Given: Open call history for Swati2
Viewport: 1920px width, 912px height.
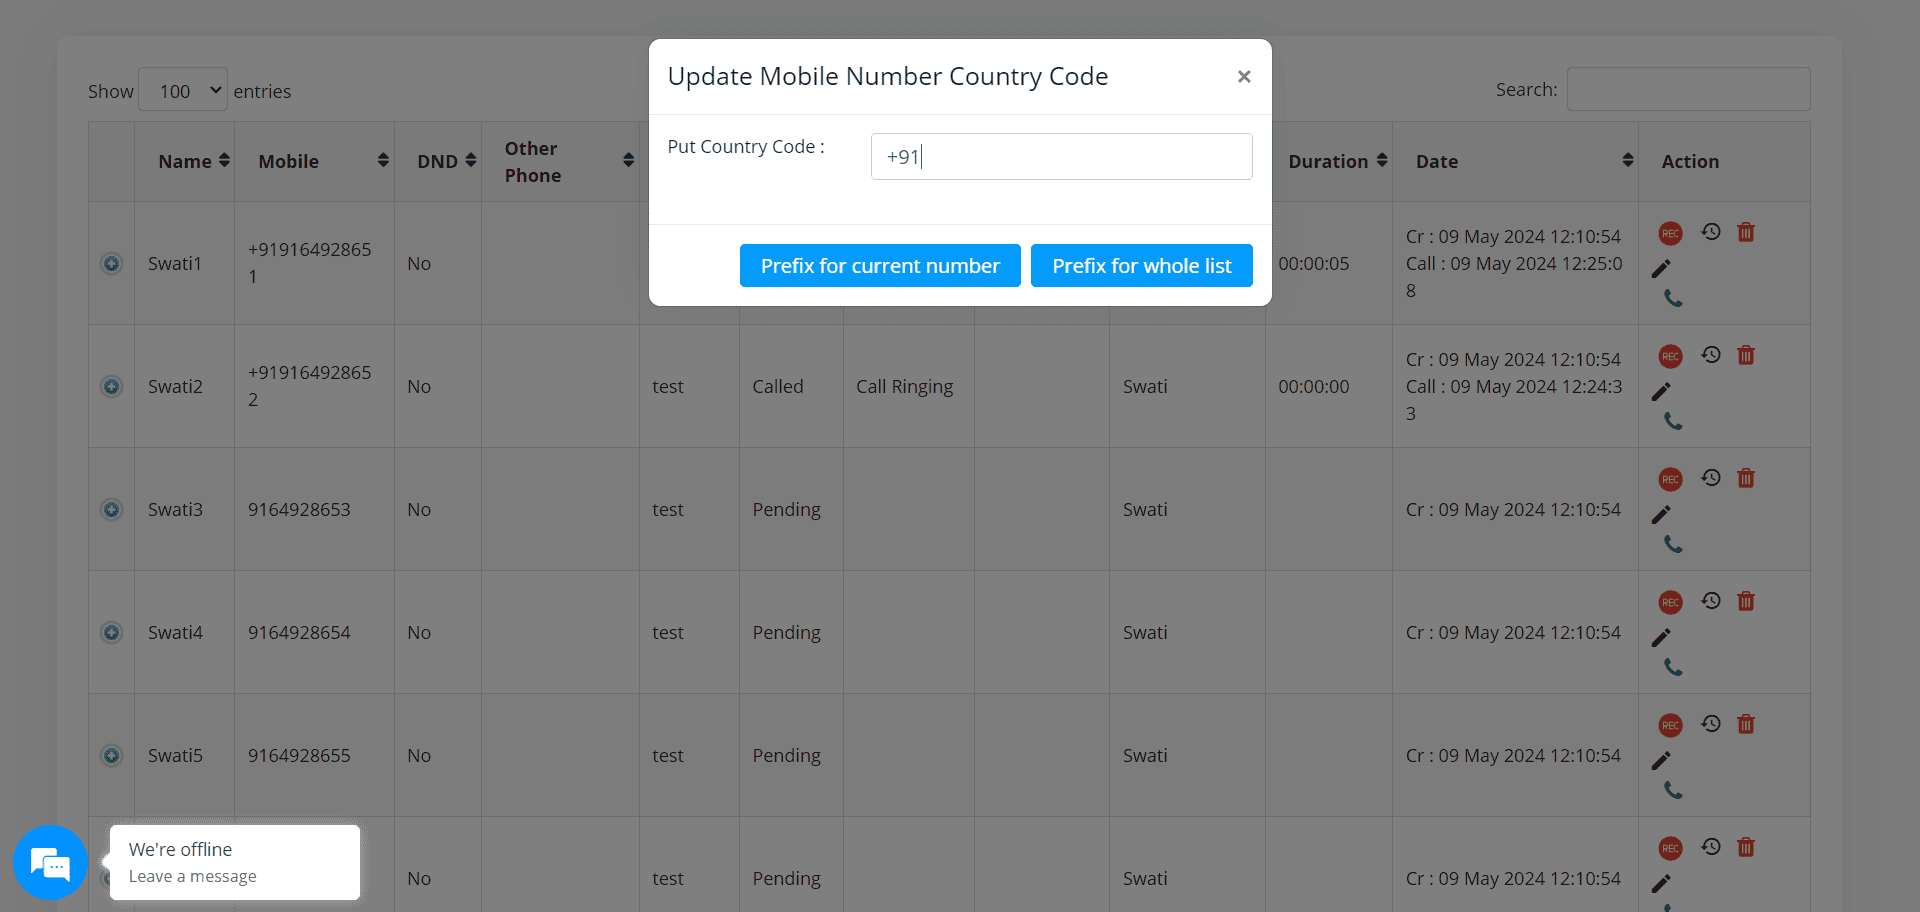Looking at the screenshot, I should 1711,355.
